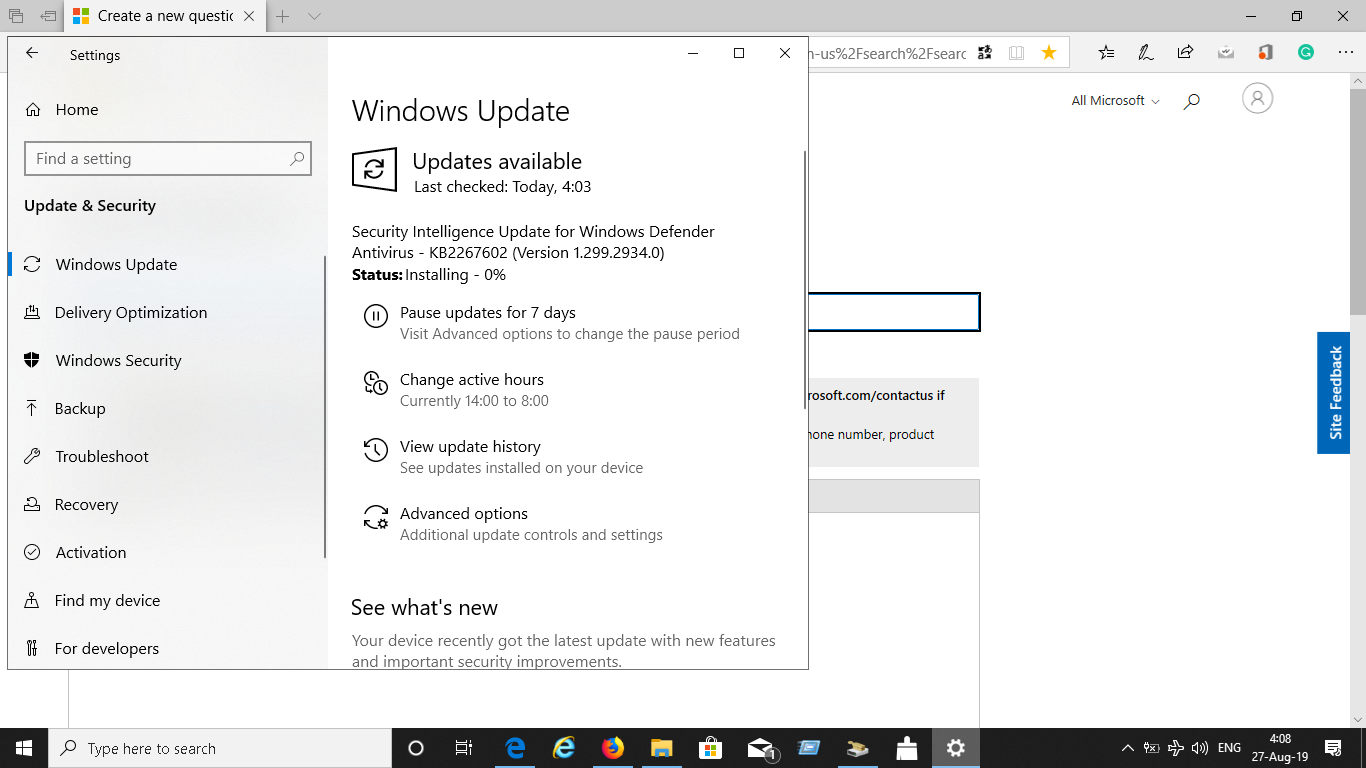Image resolution: width=1366 pixels, height=768 pixels.
Task: Show hidden tray icons chevron
Action: point(1128,748)
